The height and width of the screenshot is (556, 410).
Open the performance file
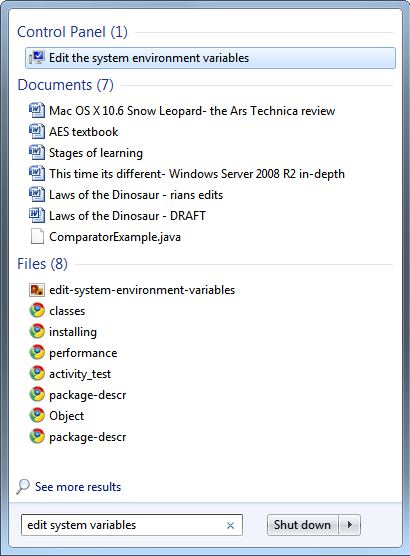click(83, 353)
